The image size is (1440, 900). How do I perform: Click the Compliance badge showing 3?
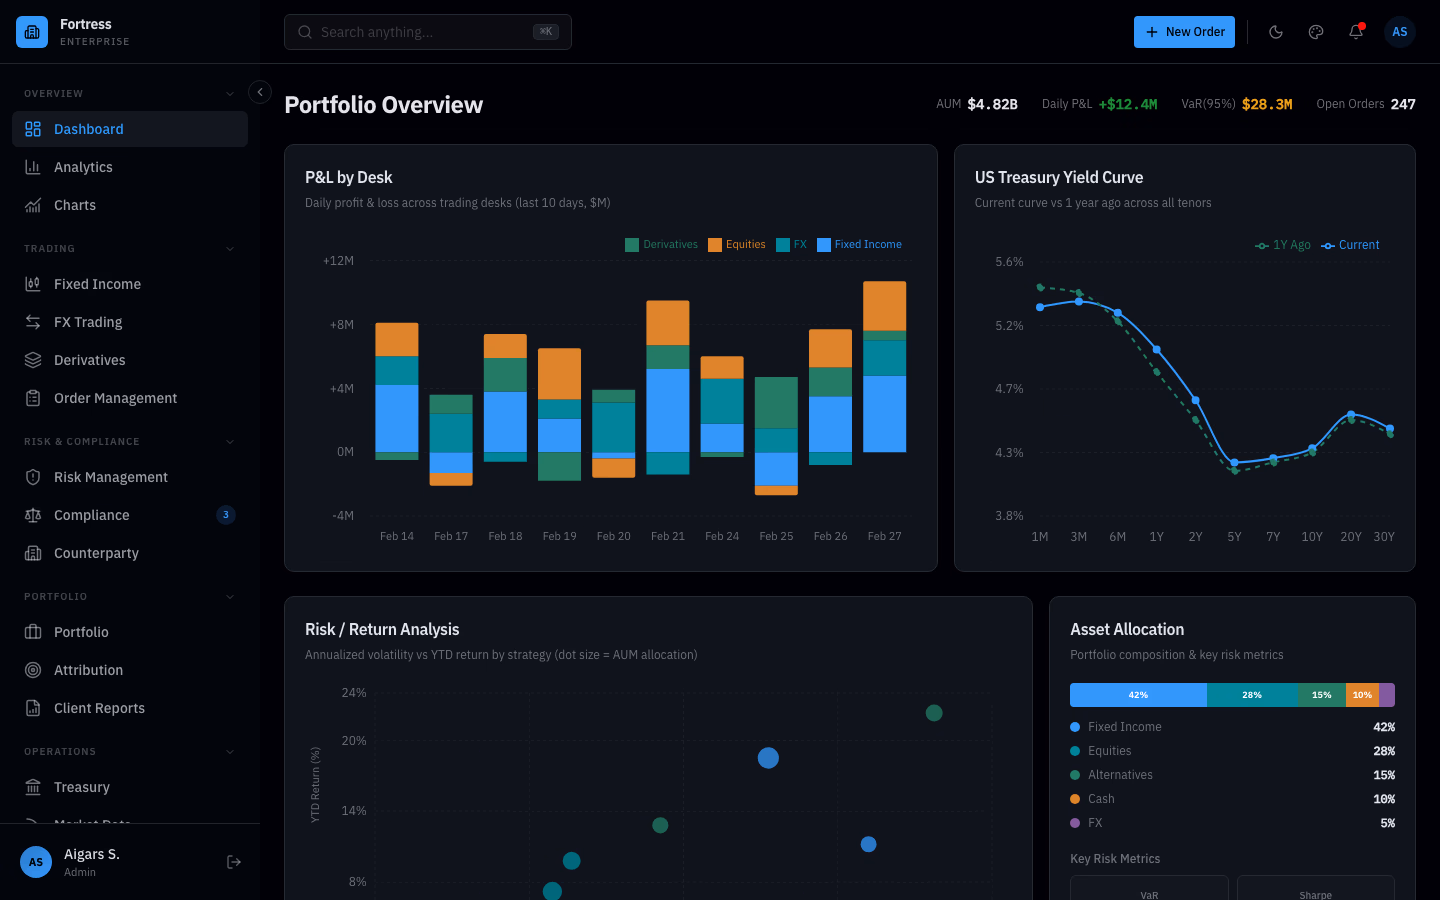point(226,515)
